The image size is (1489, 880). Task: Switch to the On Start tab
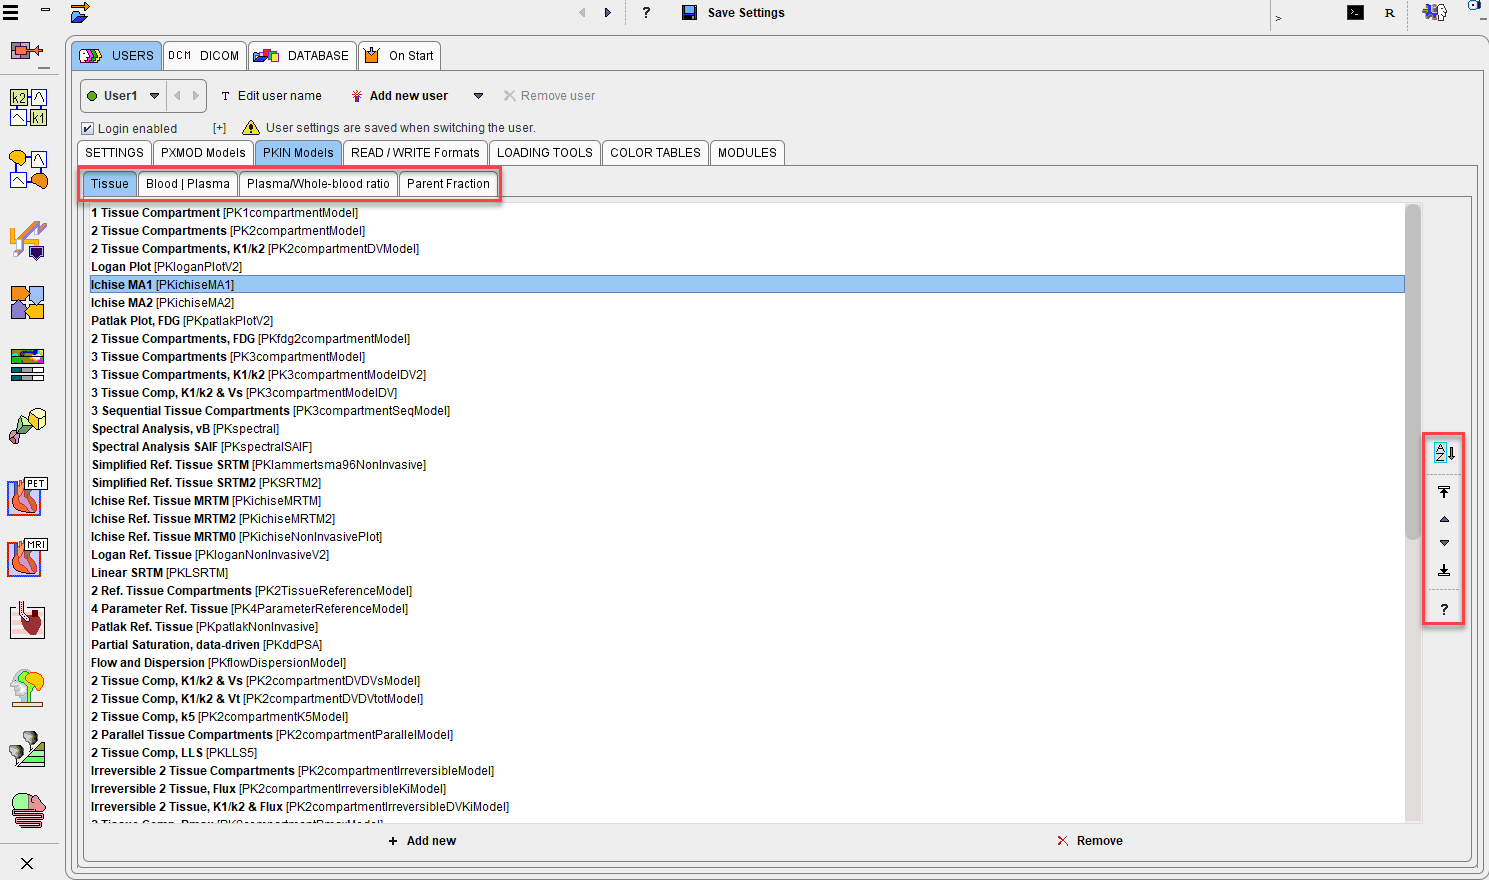pyautogui.click(x=398, y=56)
